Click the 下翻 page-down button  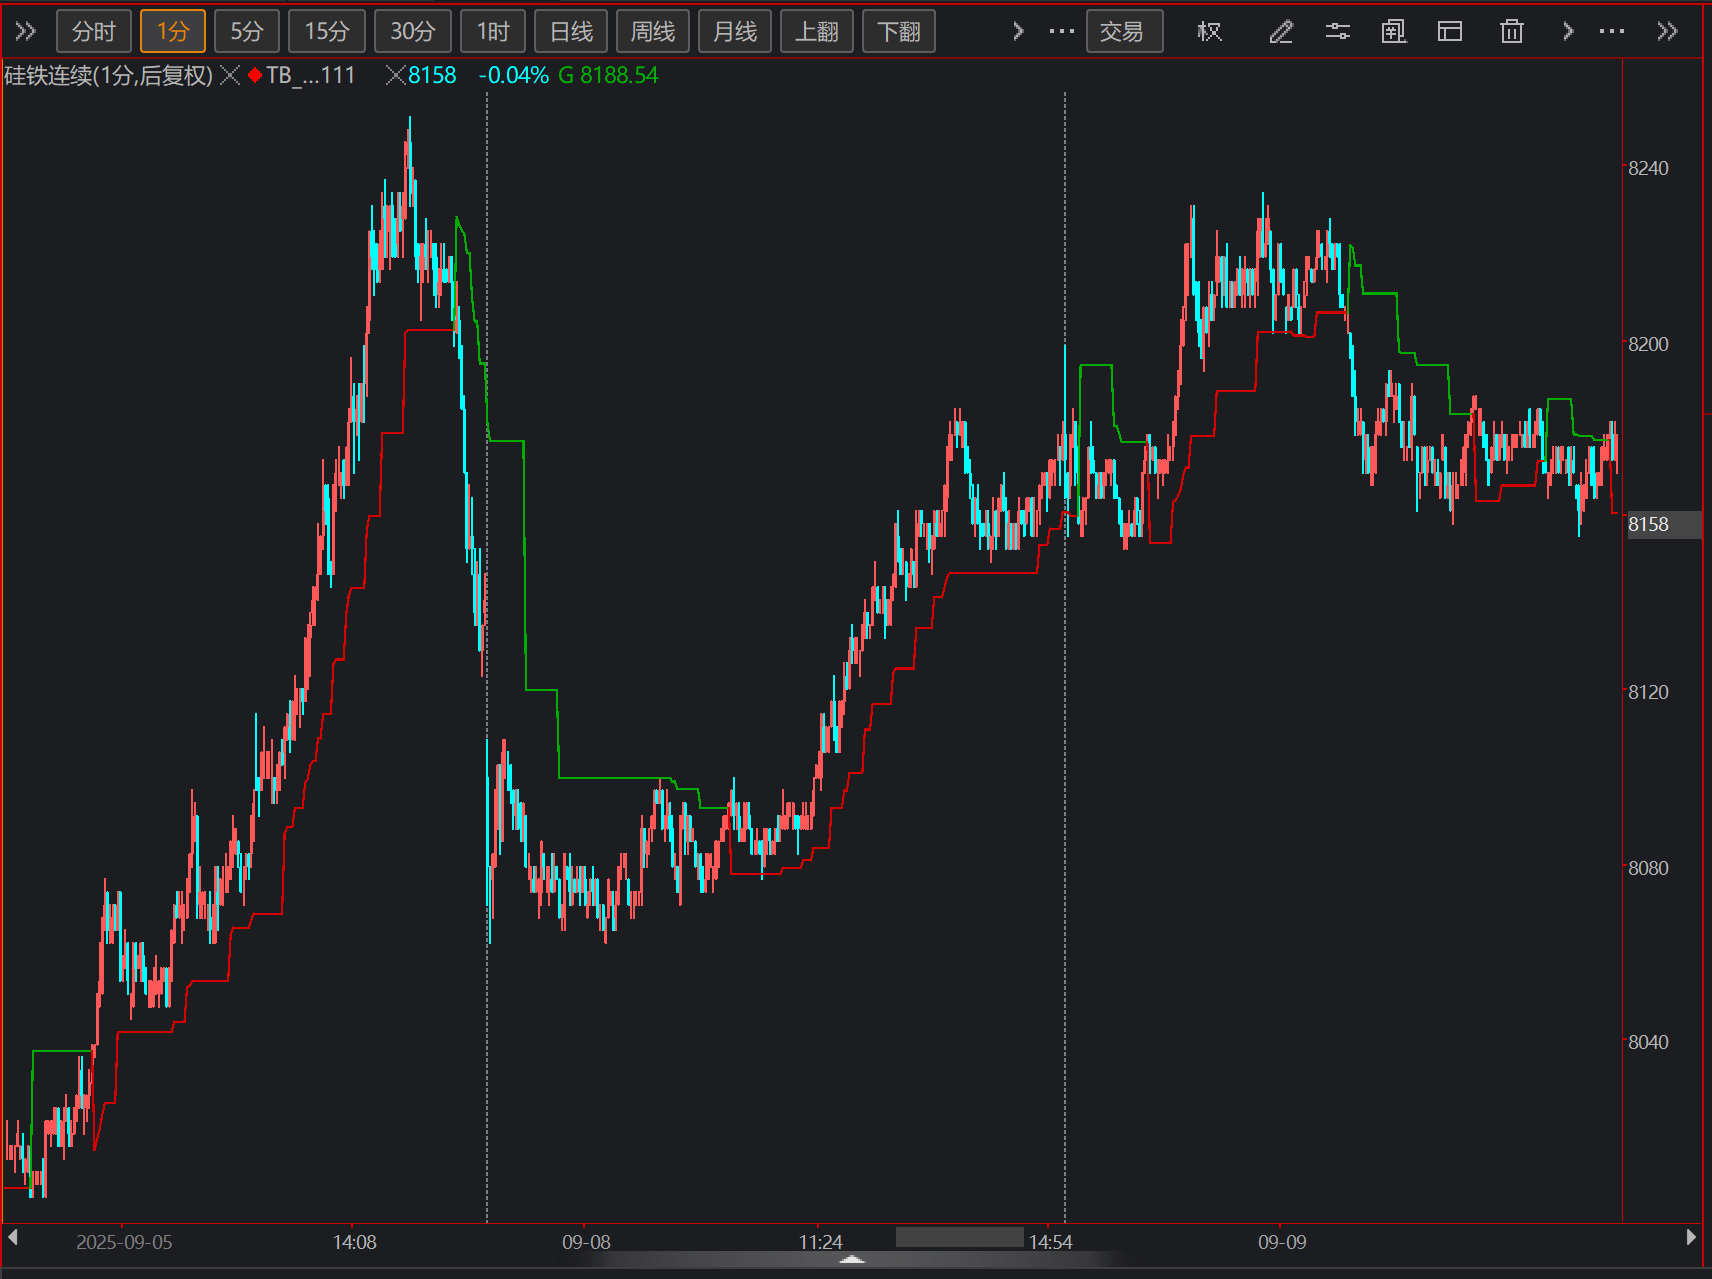click(898, 32)
